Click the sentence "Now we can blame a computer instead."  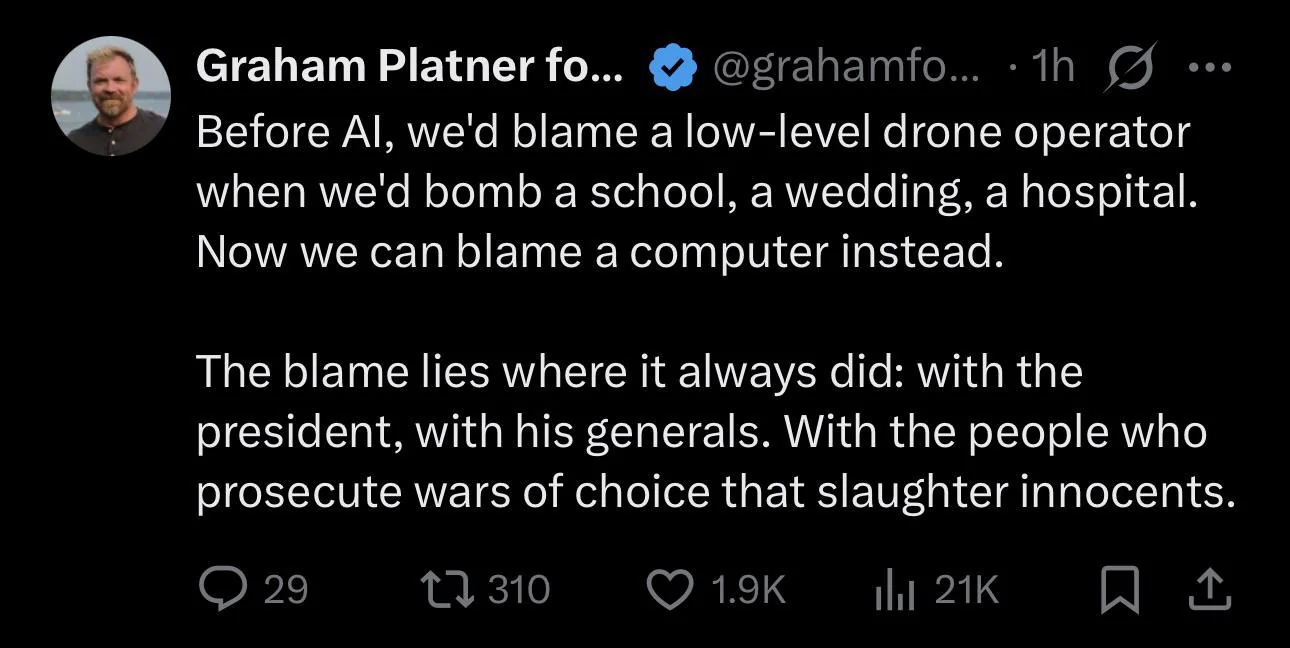click(599, 250)
